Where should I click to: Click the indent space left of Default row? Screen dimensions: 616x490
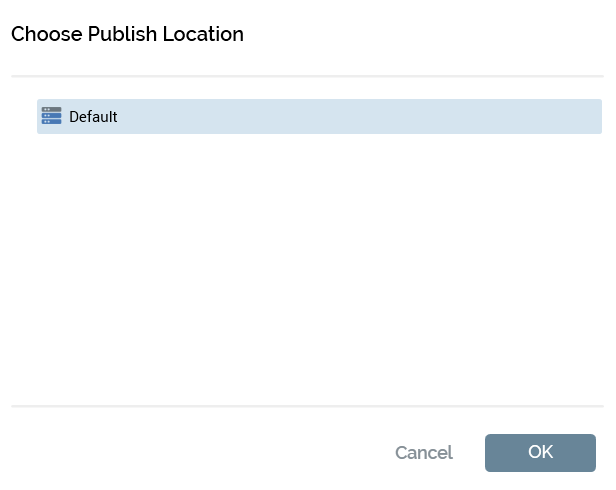tap(23, 117)
